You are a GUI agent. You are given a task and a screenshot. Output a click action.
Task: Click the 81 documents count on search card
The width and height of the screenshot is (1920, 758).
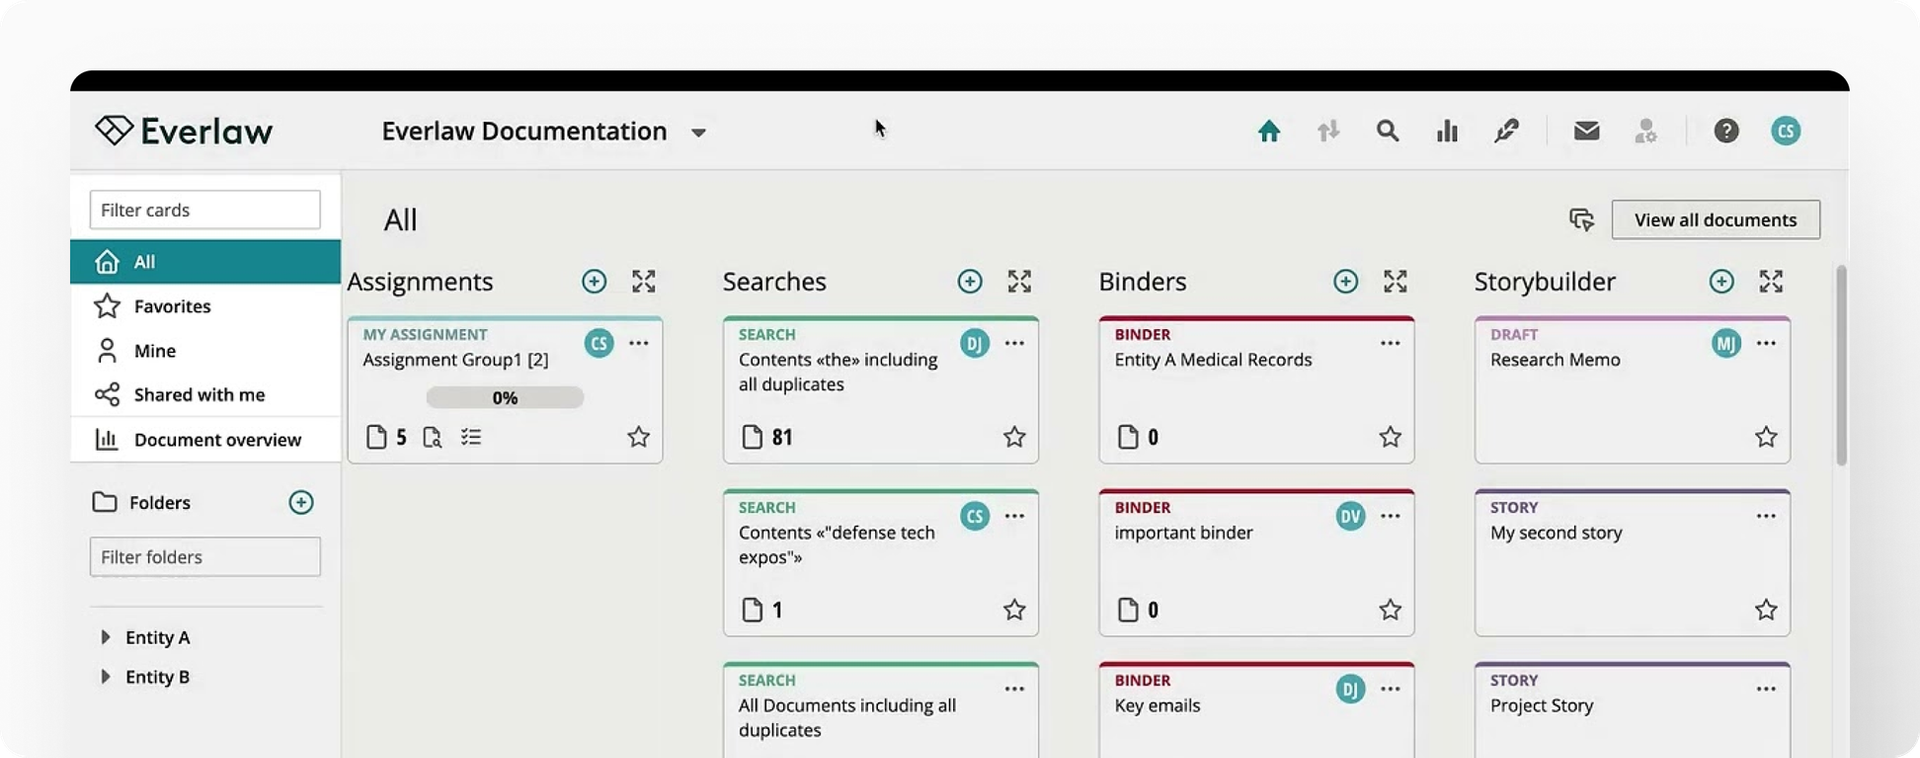(768, 437)
